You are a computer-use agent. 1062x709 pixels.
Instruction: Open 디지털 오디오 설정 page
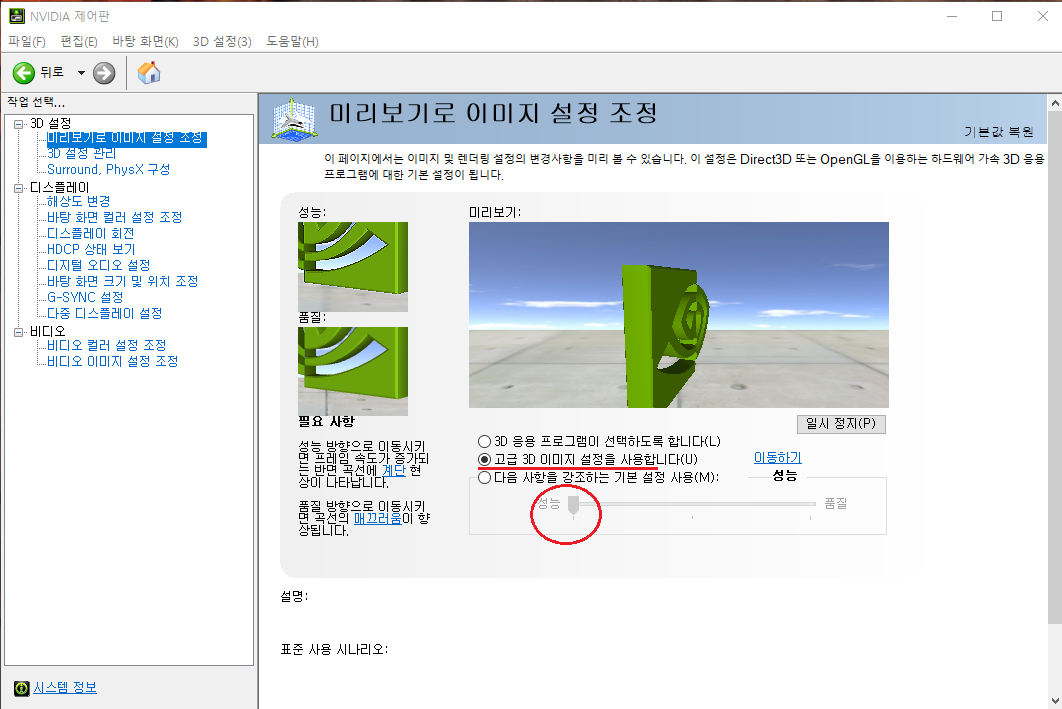[x=98, y=265]
